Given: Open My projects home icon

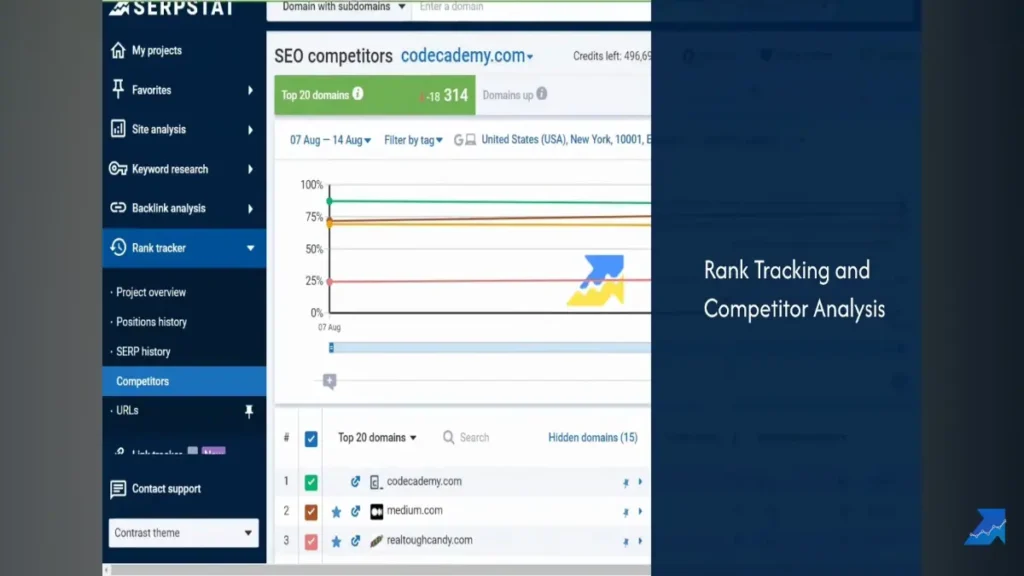Looking at the screenshot, I should click(x=118, y=50).
